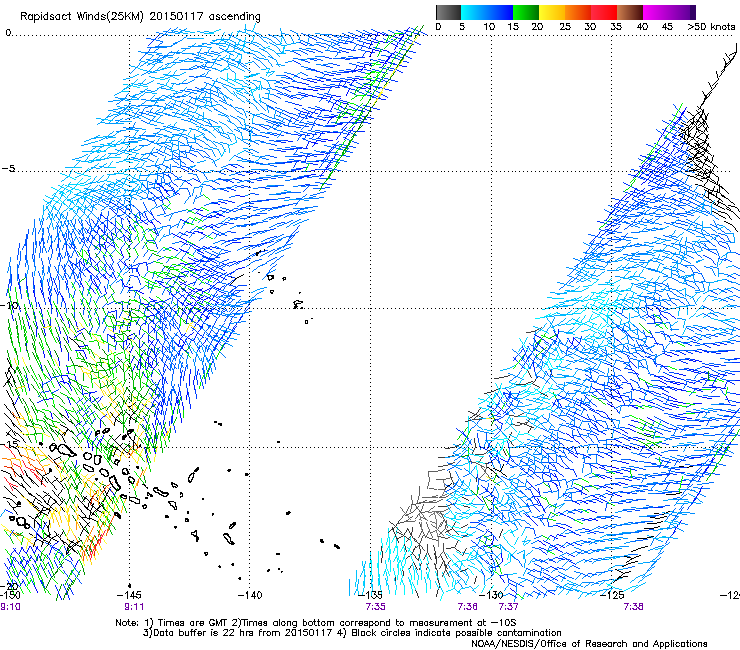Click the '>50 knots' legend label
The height and width of the screenshot is (650, 740).
click(x=711, y=27)
